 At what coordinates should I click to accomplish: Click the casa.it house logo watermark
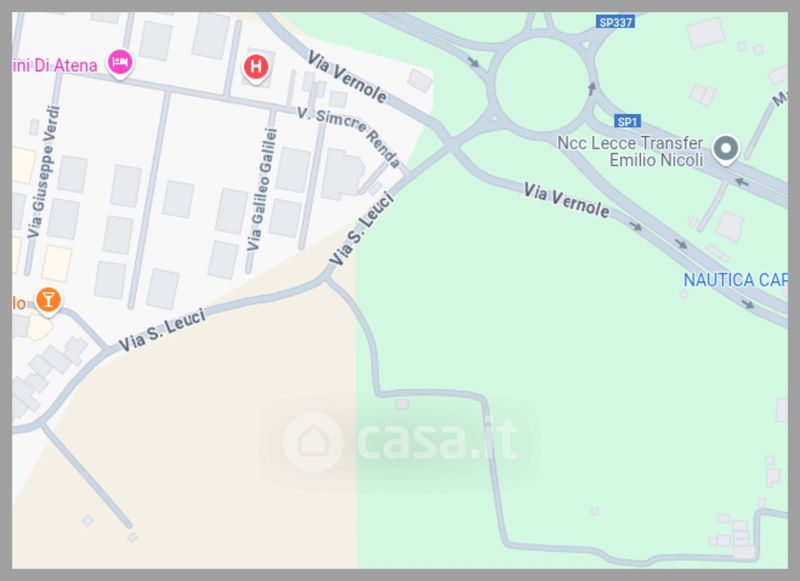(x=313, y=442)
